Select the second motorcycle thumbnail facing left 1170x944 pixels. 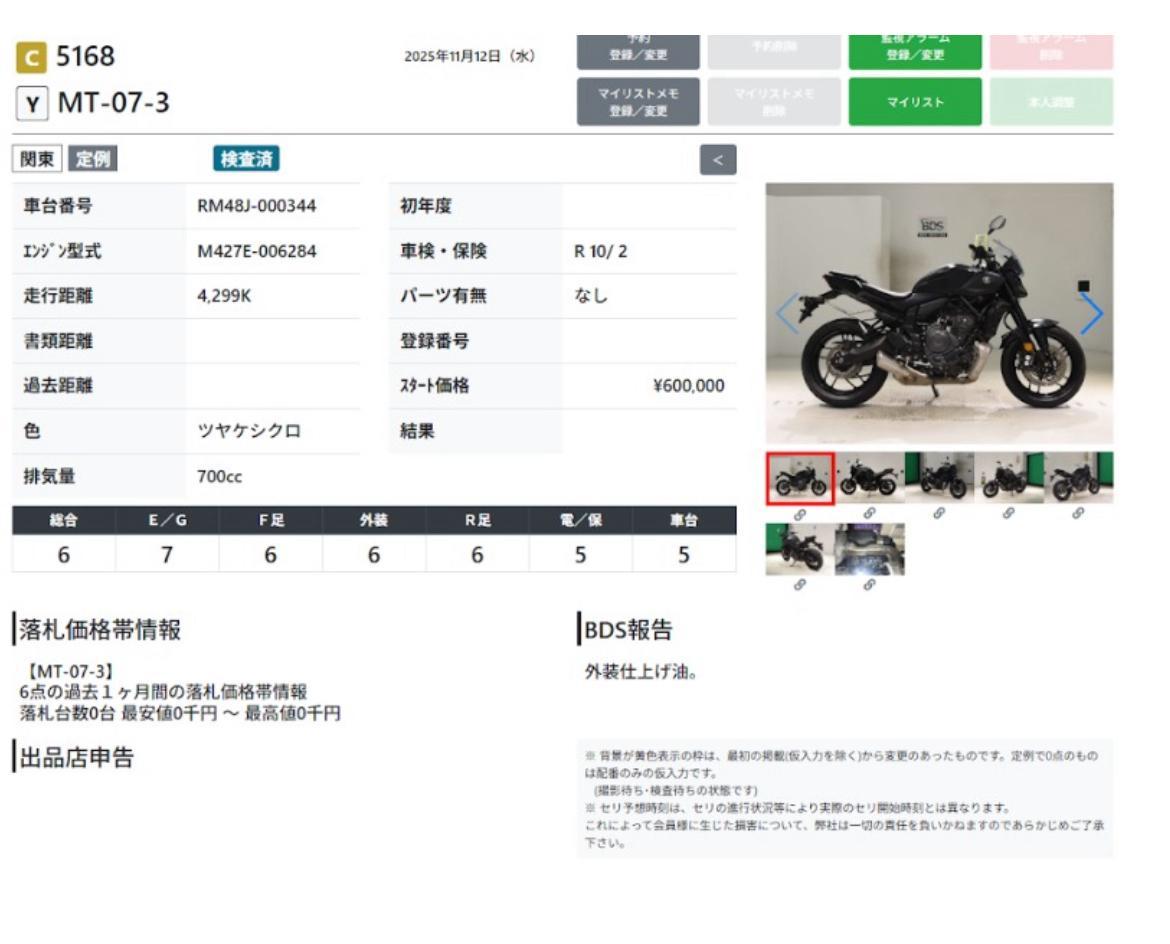tap(869, 478)
